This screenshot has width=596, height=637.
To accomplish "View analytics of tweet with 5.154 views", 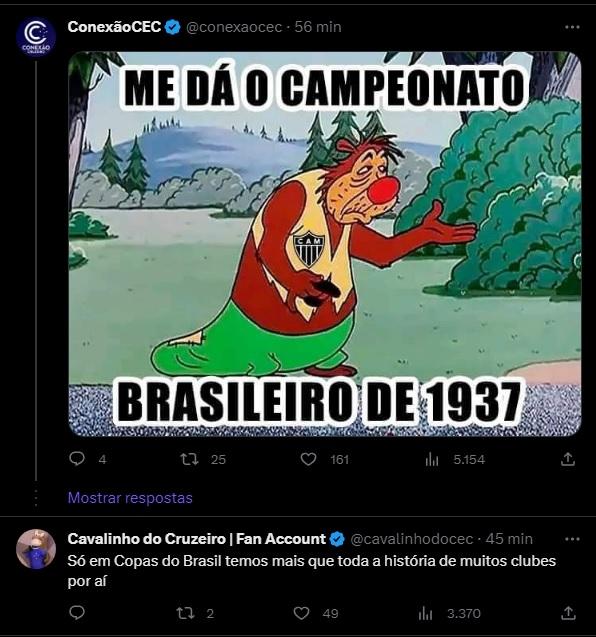I will click(x=432, y=459).
